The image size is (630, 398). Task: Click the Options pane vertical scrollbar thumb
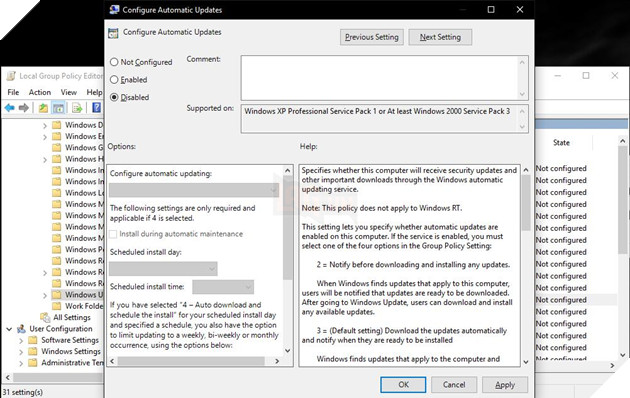287,227
